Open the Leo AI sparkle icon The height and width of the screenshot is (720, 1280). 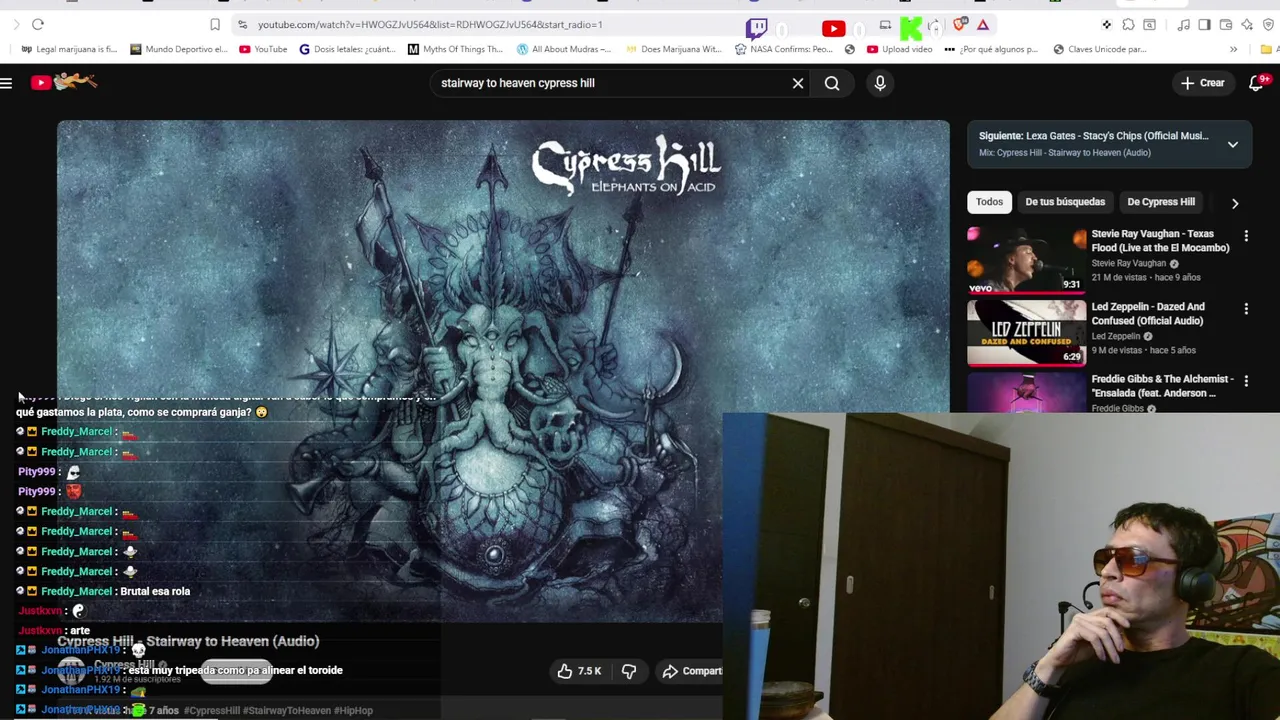click(x=1247, y=25)
